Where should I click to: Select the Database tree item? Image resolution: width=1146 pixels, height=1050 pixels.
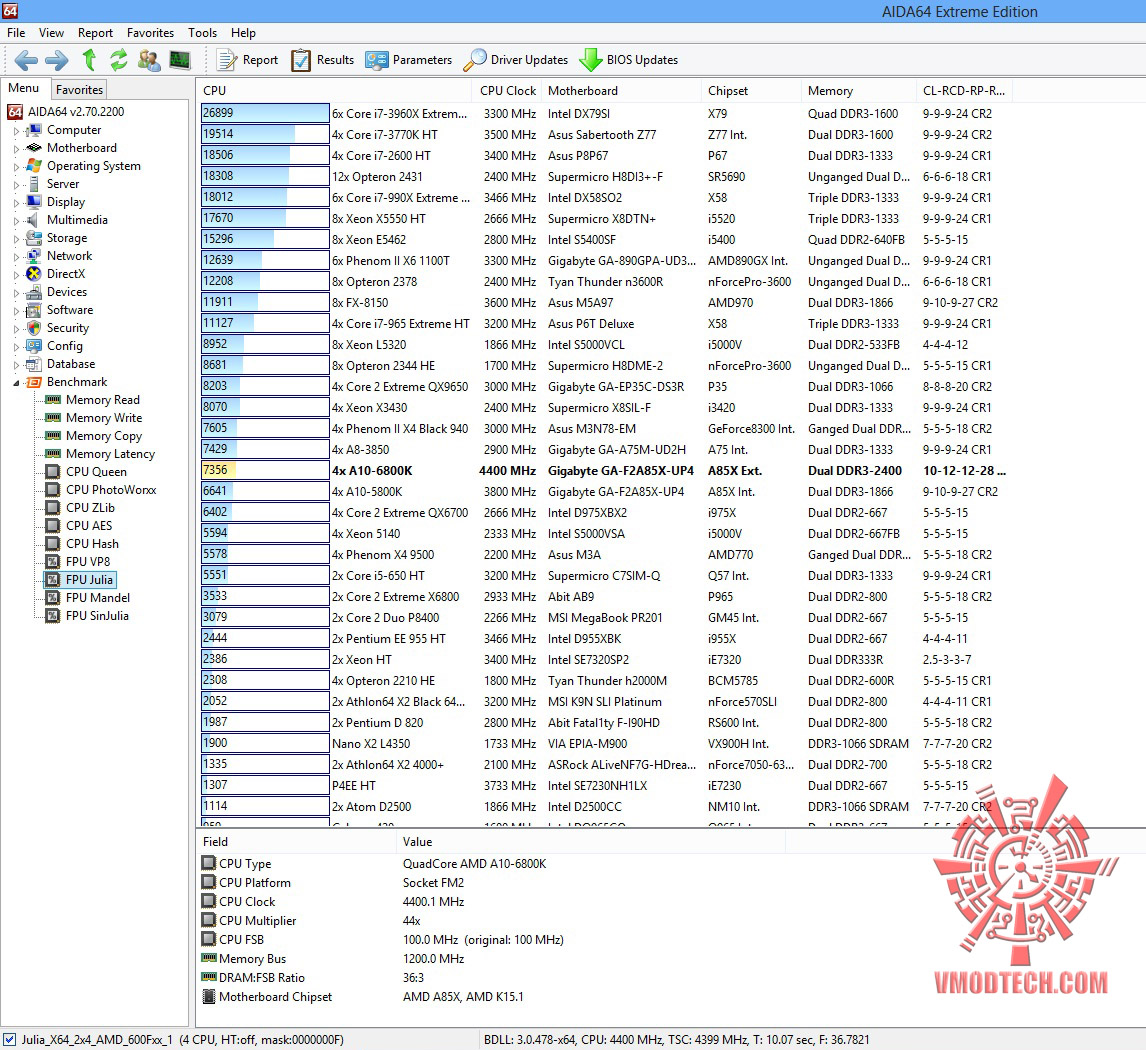tap(70, 364)
